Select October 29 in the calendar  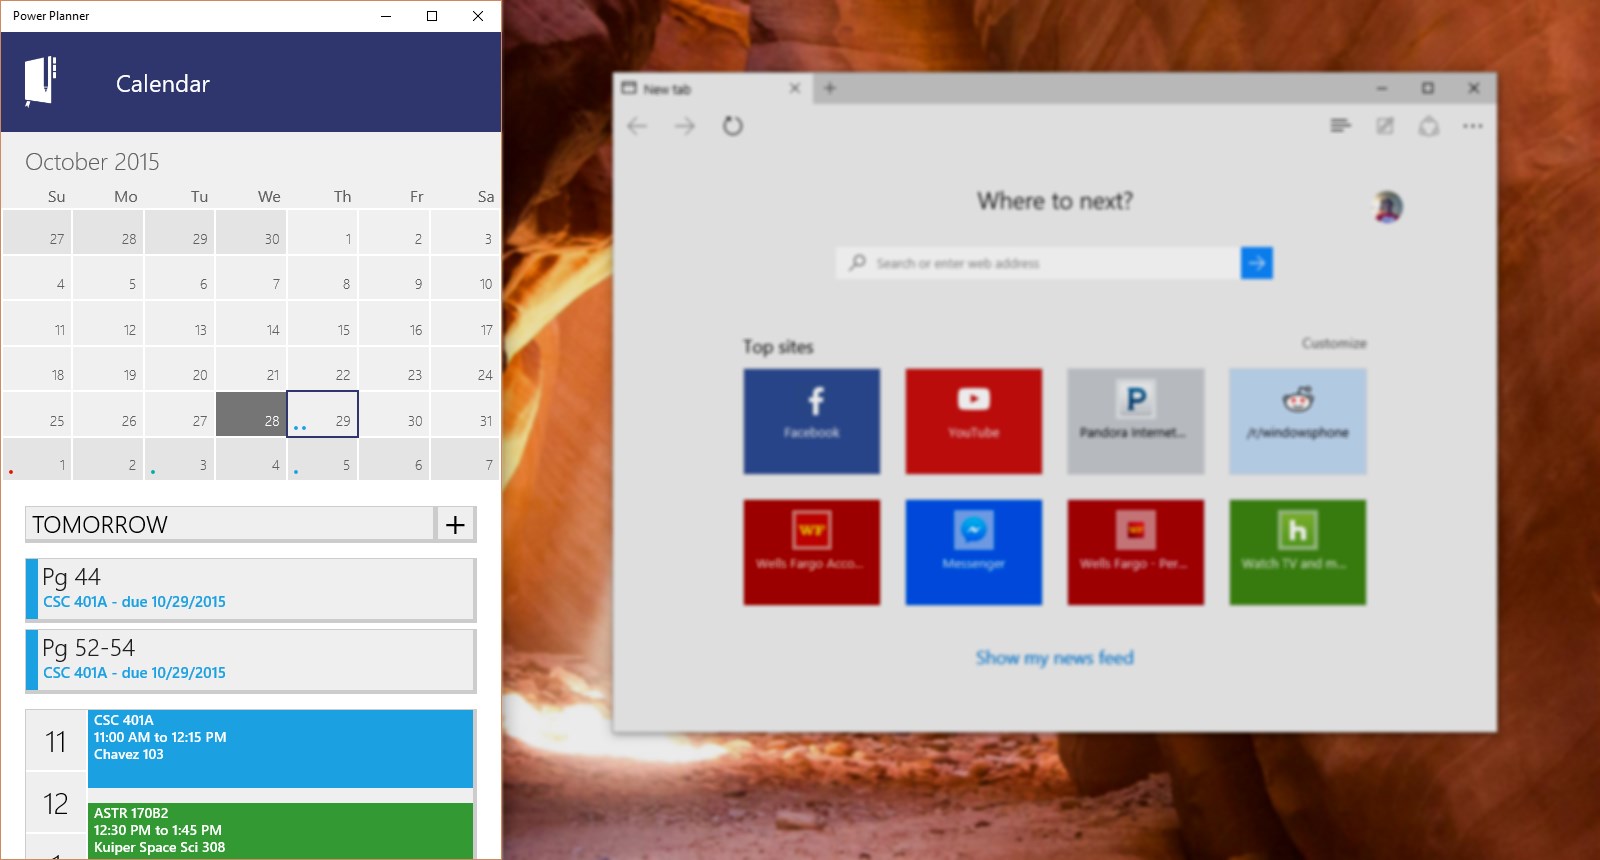pos(323,414)
